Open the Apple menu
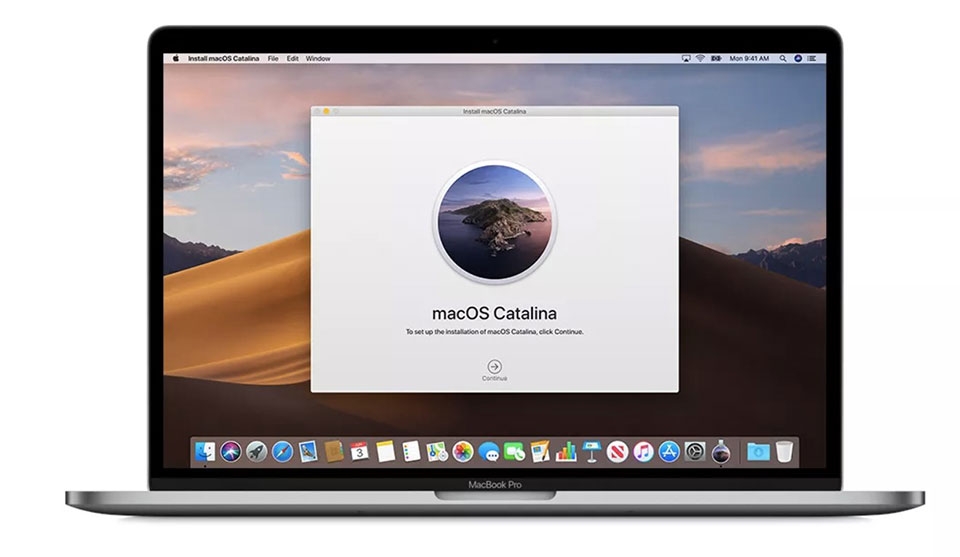Image resolution: width=960 pixels, height=557 pixels. pyautogui.click(x=176, y=59)
